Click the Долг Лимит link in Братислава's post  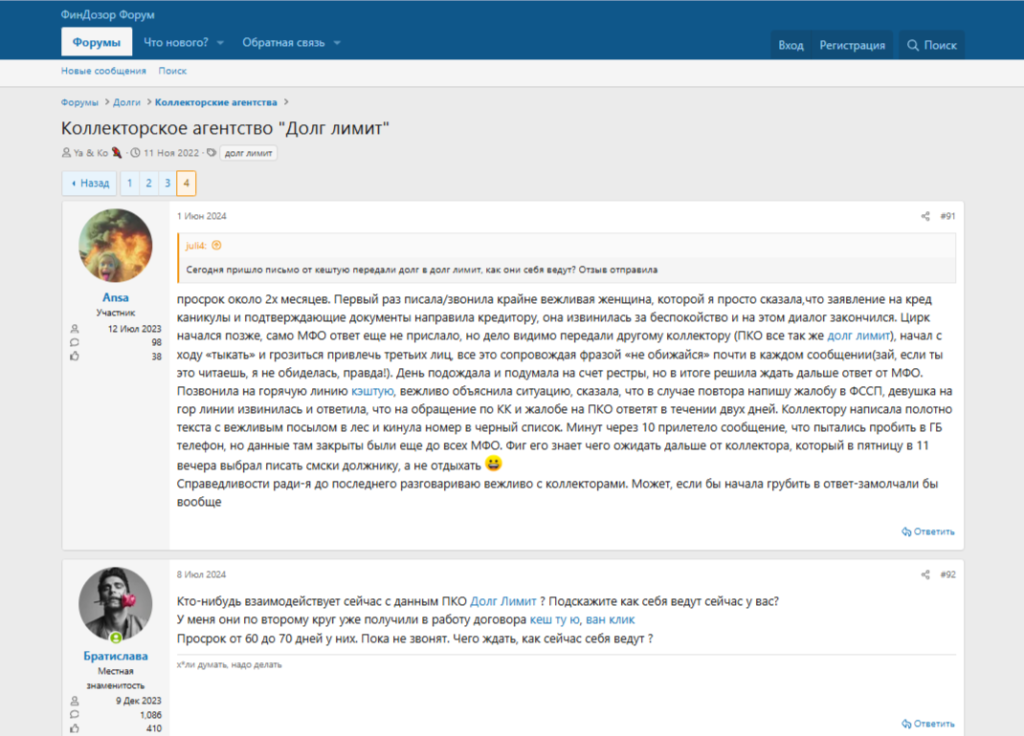pos(503,601)
